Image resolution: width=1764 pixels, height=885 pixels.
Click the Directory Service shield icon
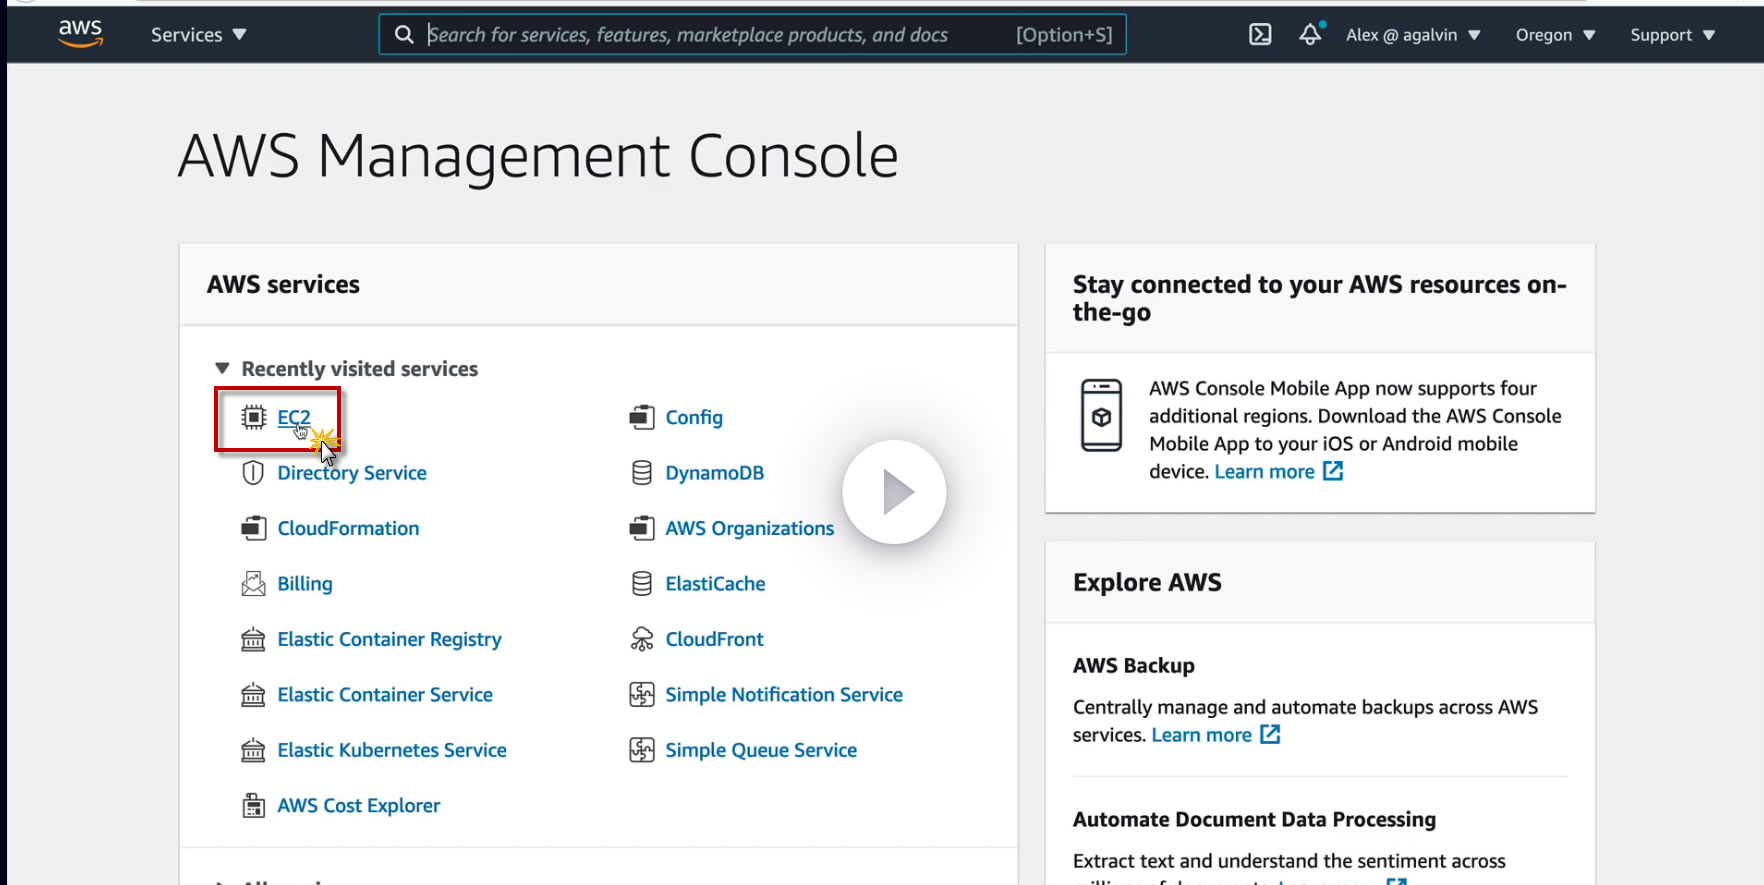(253, 473)
